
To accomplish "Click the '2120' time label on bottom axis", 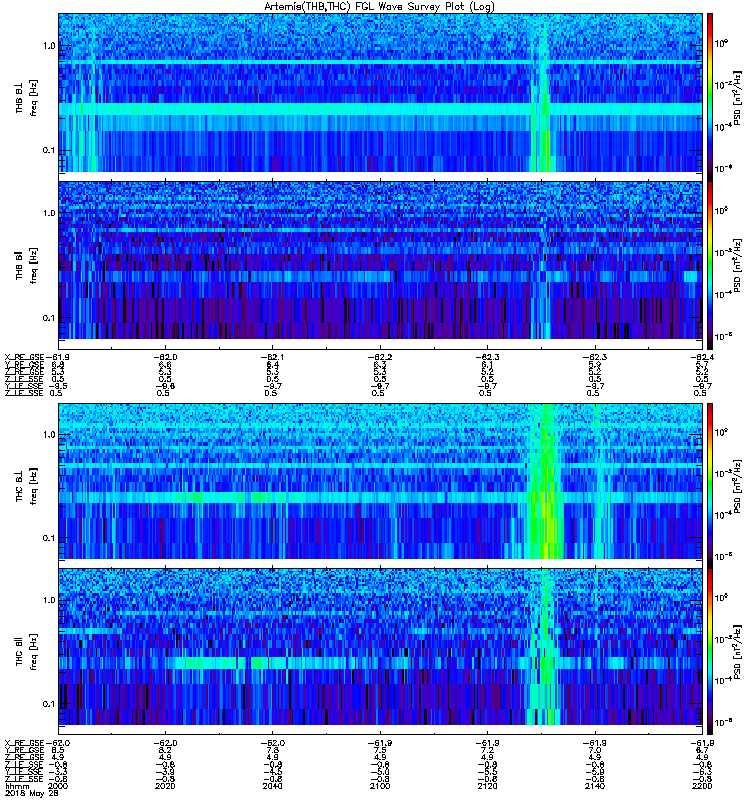I will (x=487, y=786).
